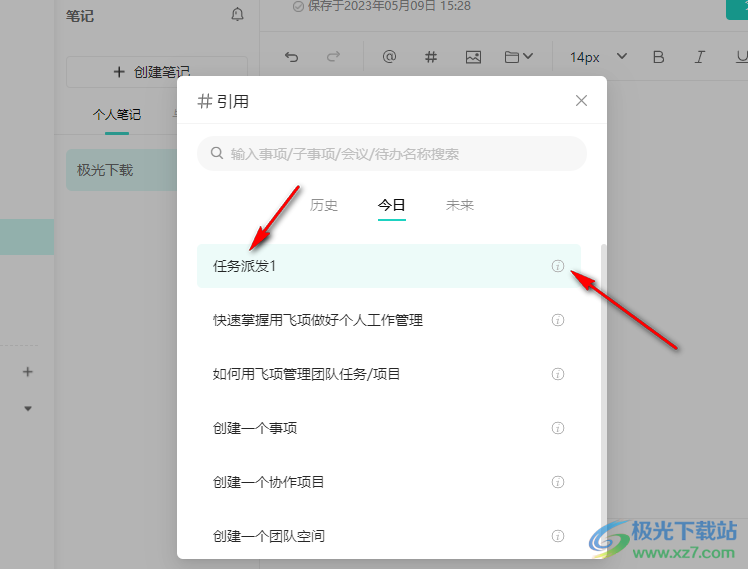Close the 引用 dialog
The height and width of the screenshot is (569, 748).
581,101
